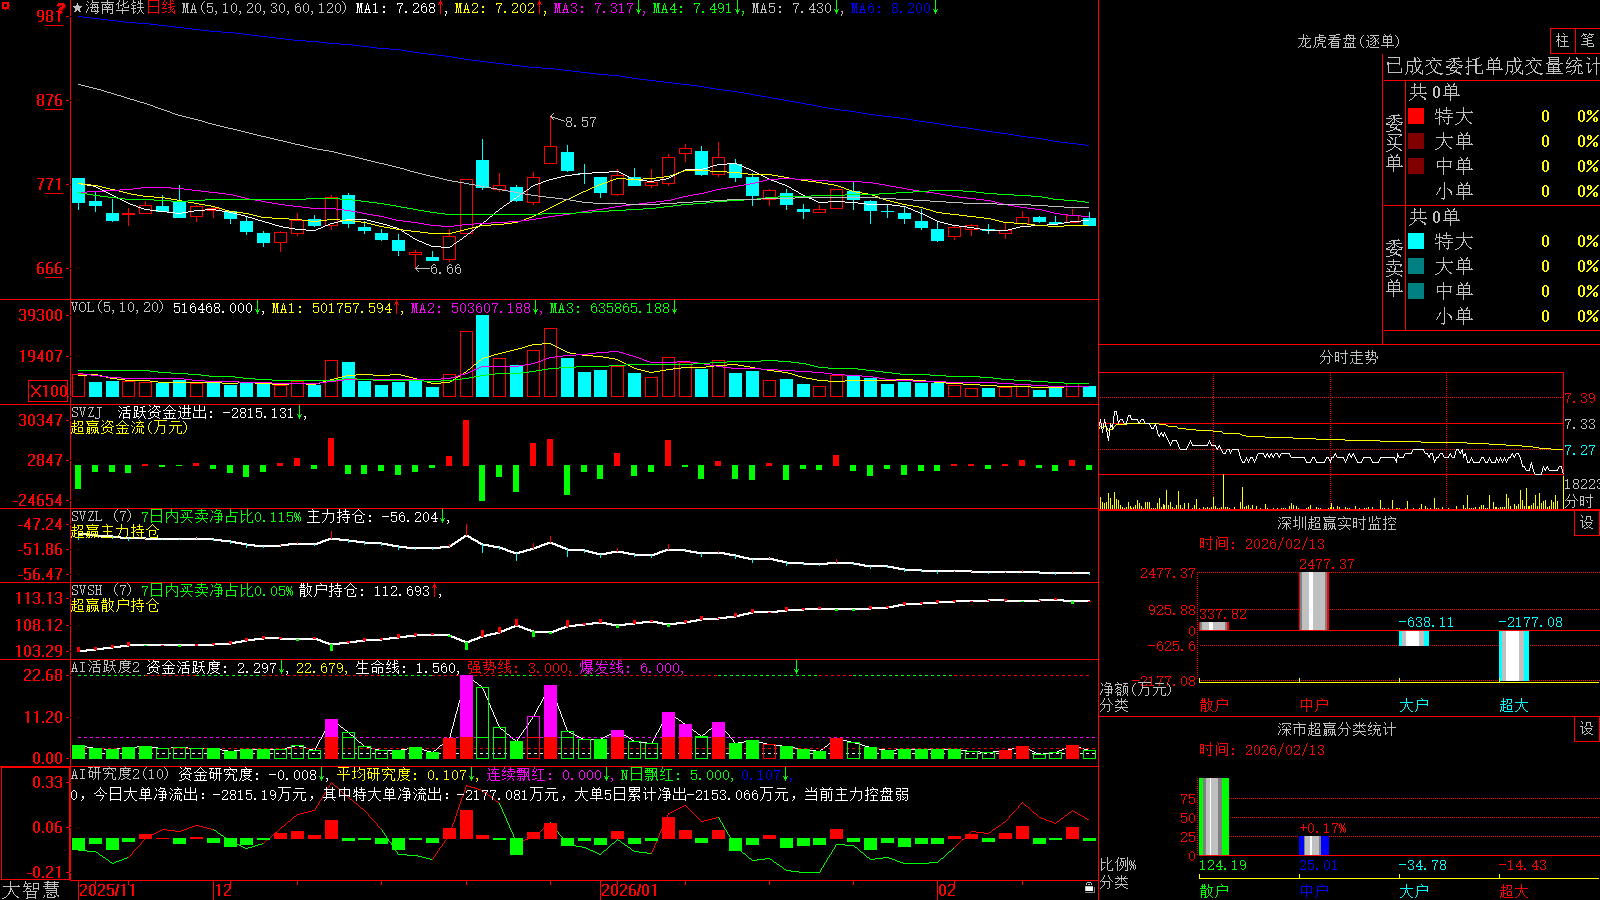Open 设 settings for 深市超赢分类统计

point(1587,729)
